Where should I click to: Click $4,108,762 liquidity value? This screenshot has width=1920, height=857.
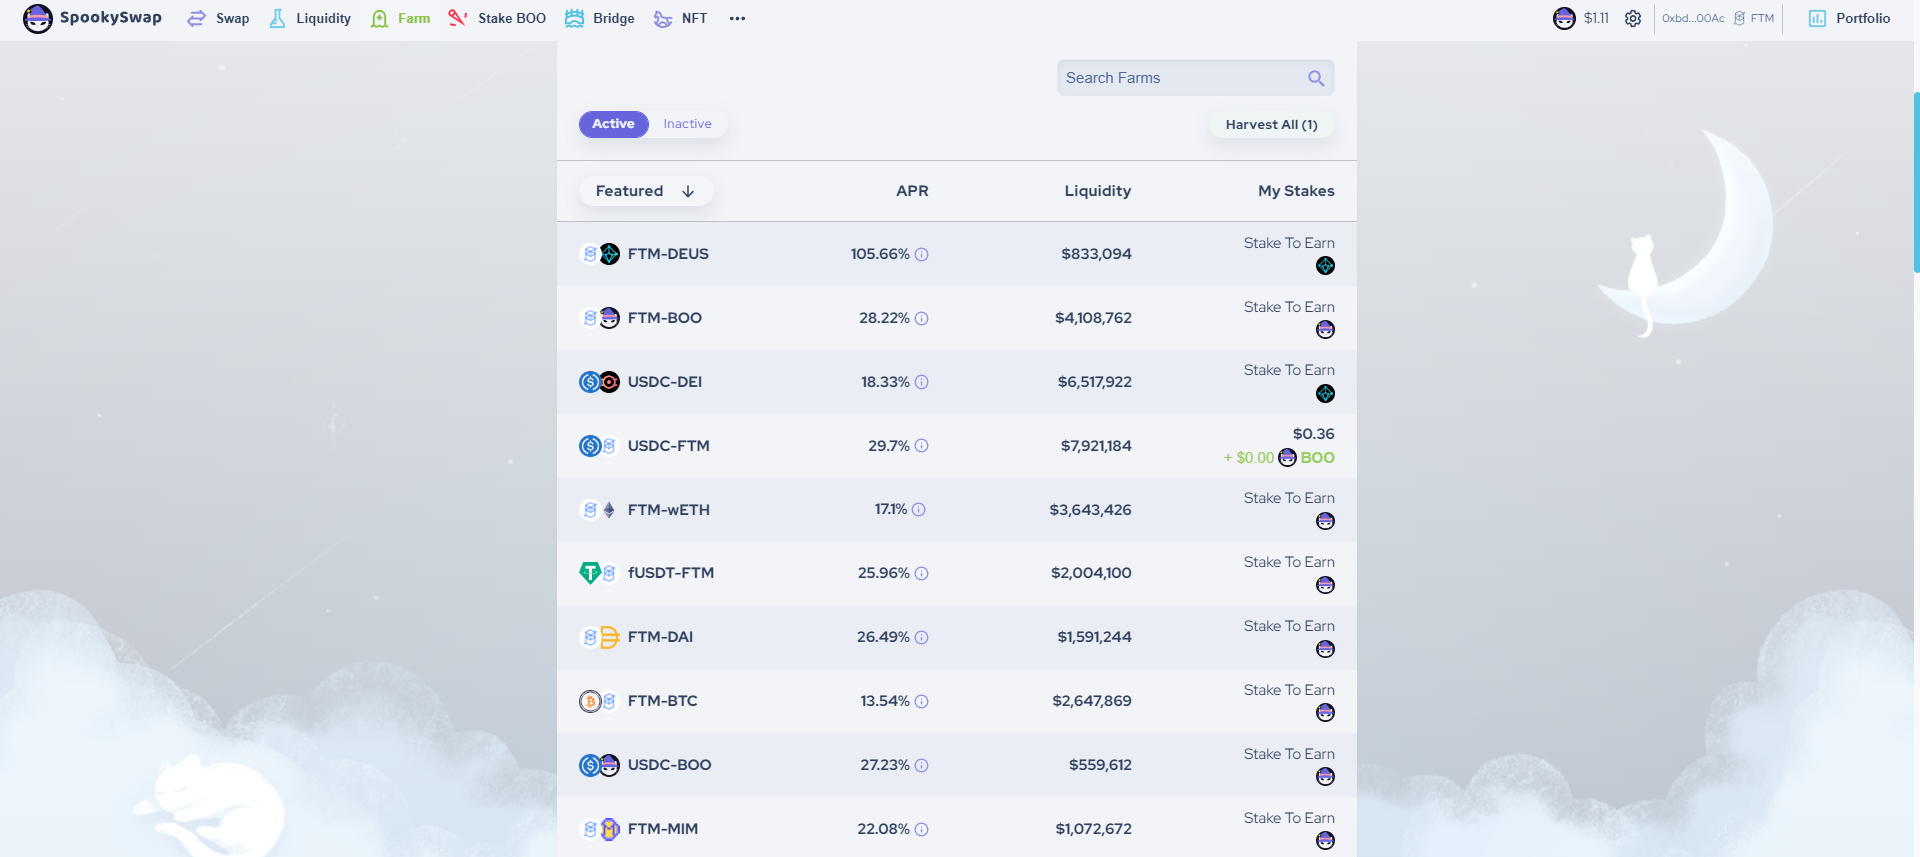click(1093, 318)
